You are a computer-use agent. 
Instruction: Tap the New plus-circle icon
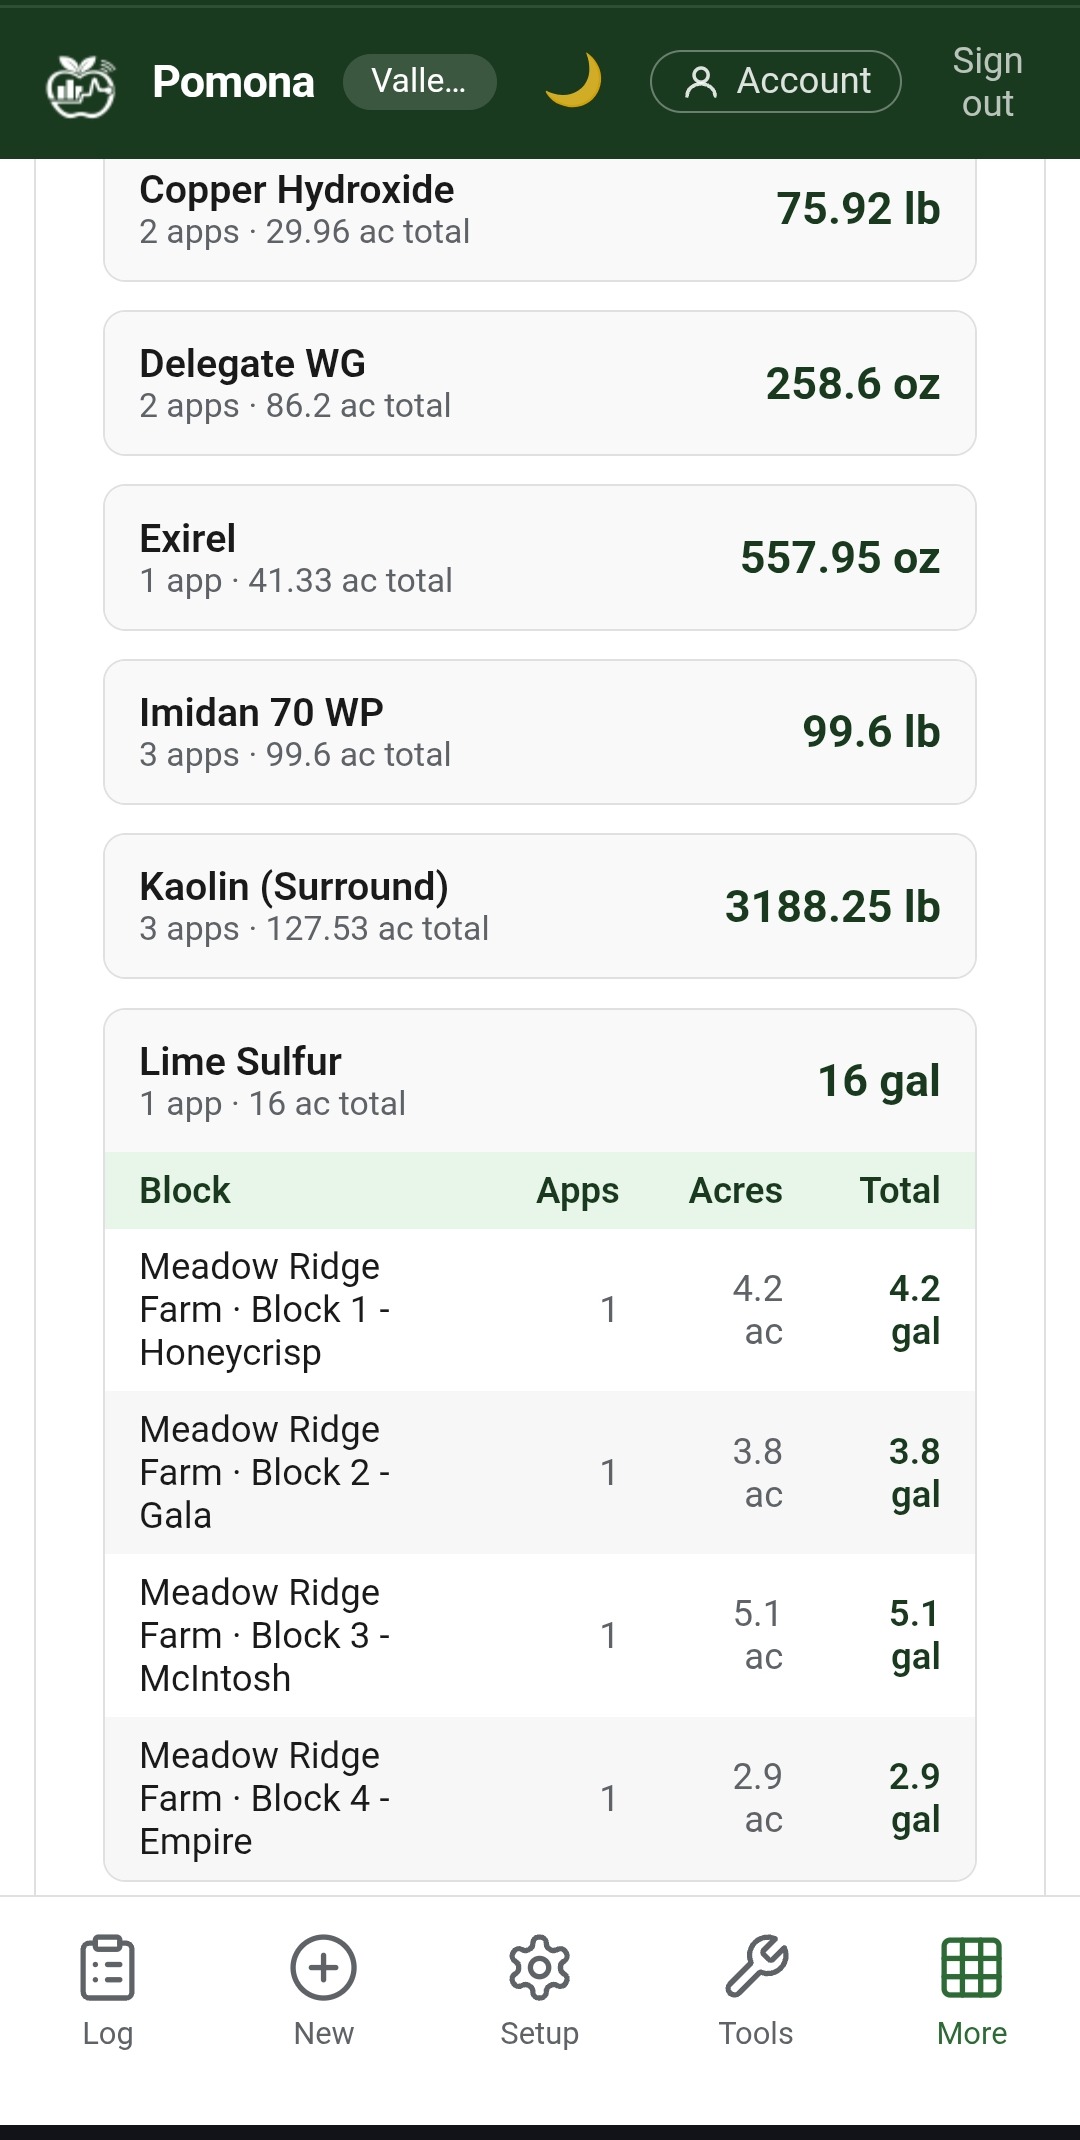pos(323,1968)
